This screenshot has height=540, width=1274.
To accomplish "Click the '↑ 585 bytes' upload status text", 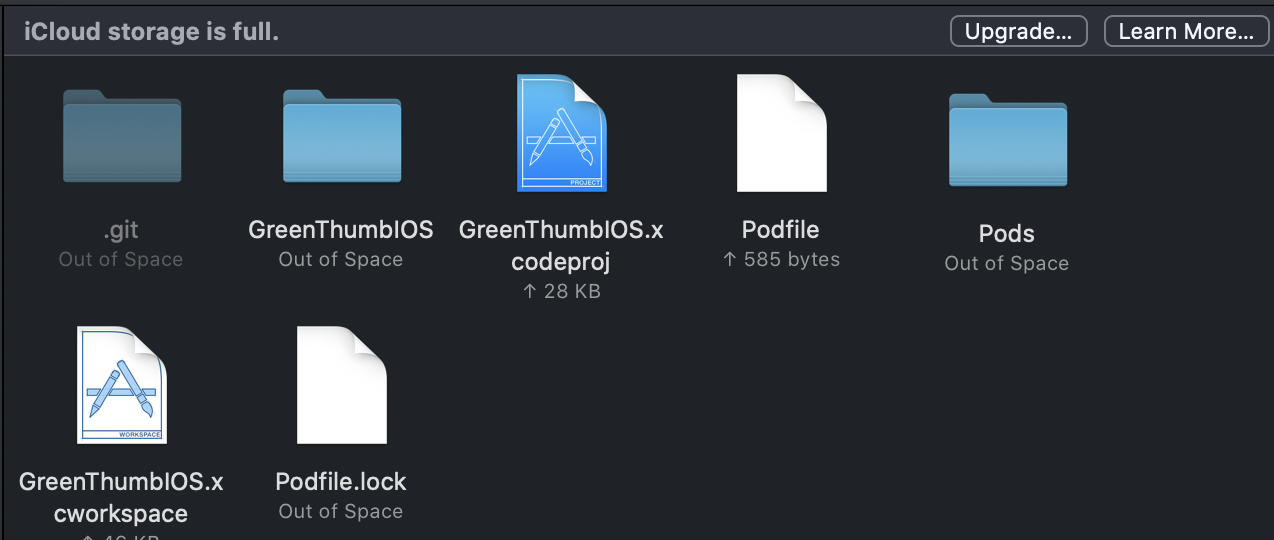I will [781, 260].
